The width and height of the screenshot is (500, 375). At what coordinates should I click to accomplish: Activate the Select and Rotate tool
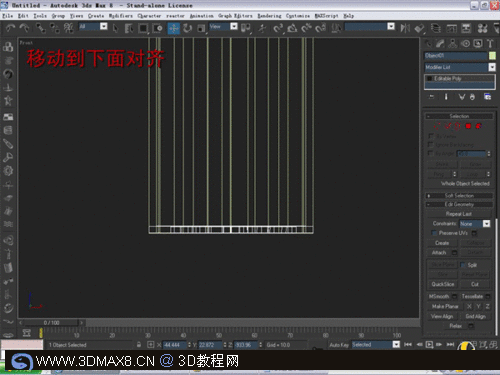[187, 28]
